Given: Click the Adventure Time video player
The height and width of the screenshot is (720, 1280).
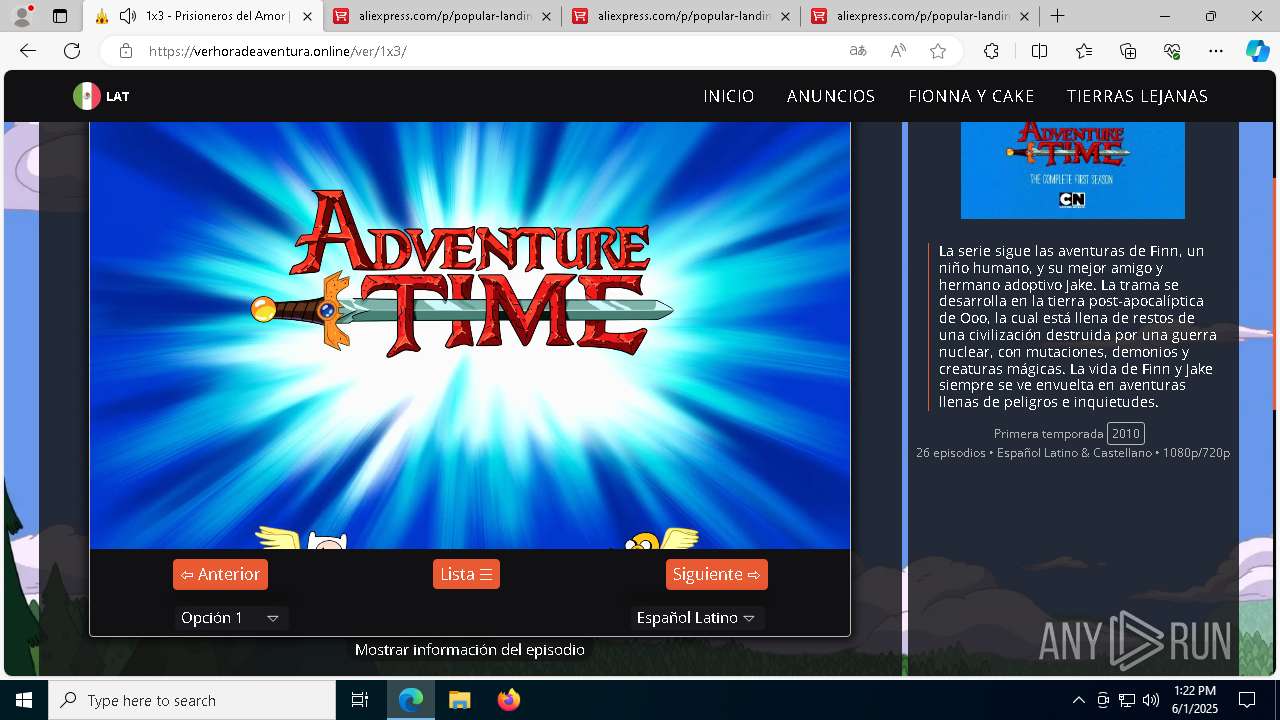Looking at the screenshot, I should tap(470, 335).
